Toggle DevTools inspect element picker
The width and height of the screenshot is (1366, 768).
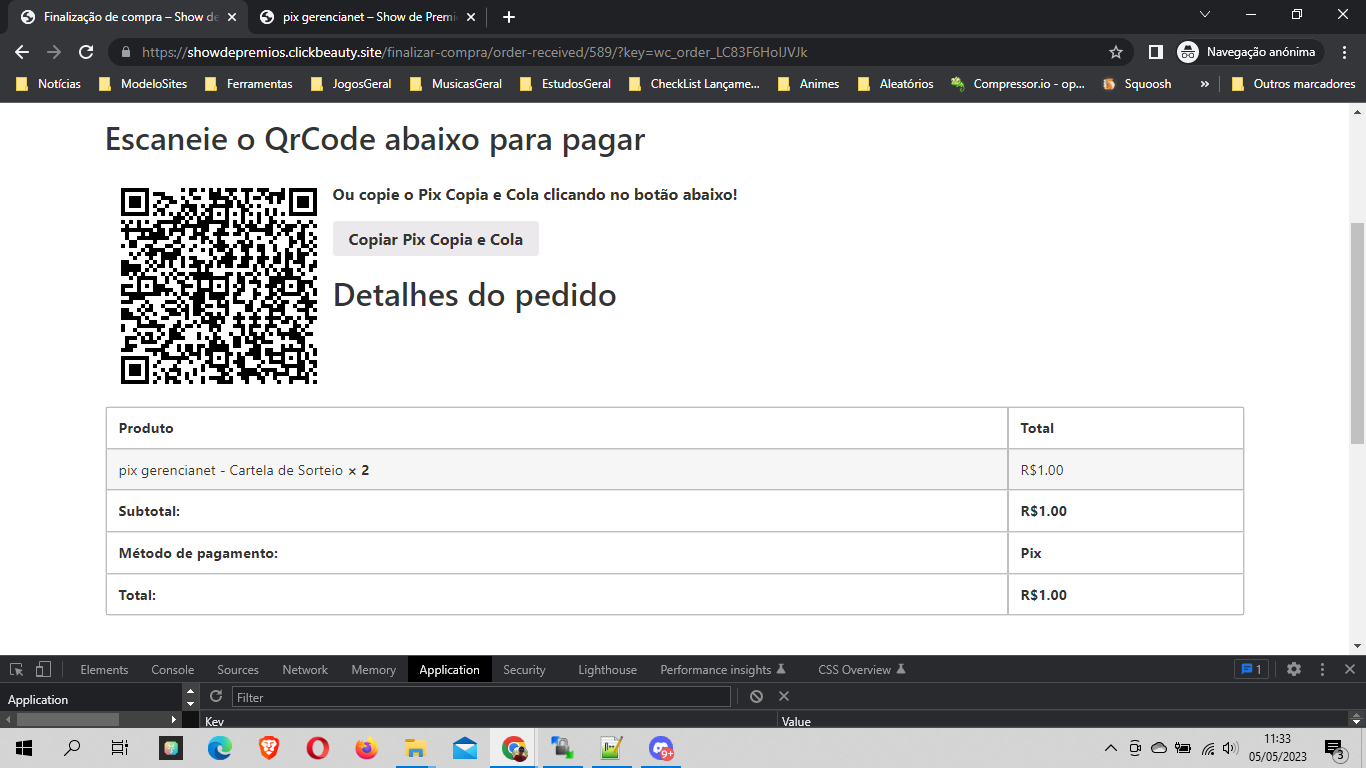click(17, 669)
